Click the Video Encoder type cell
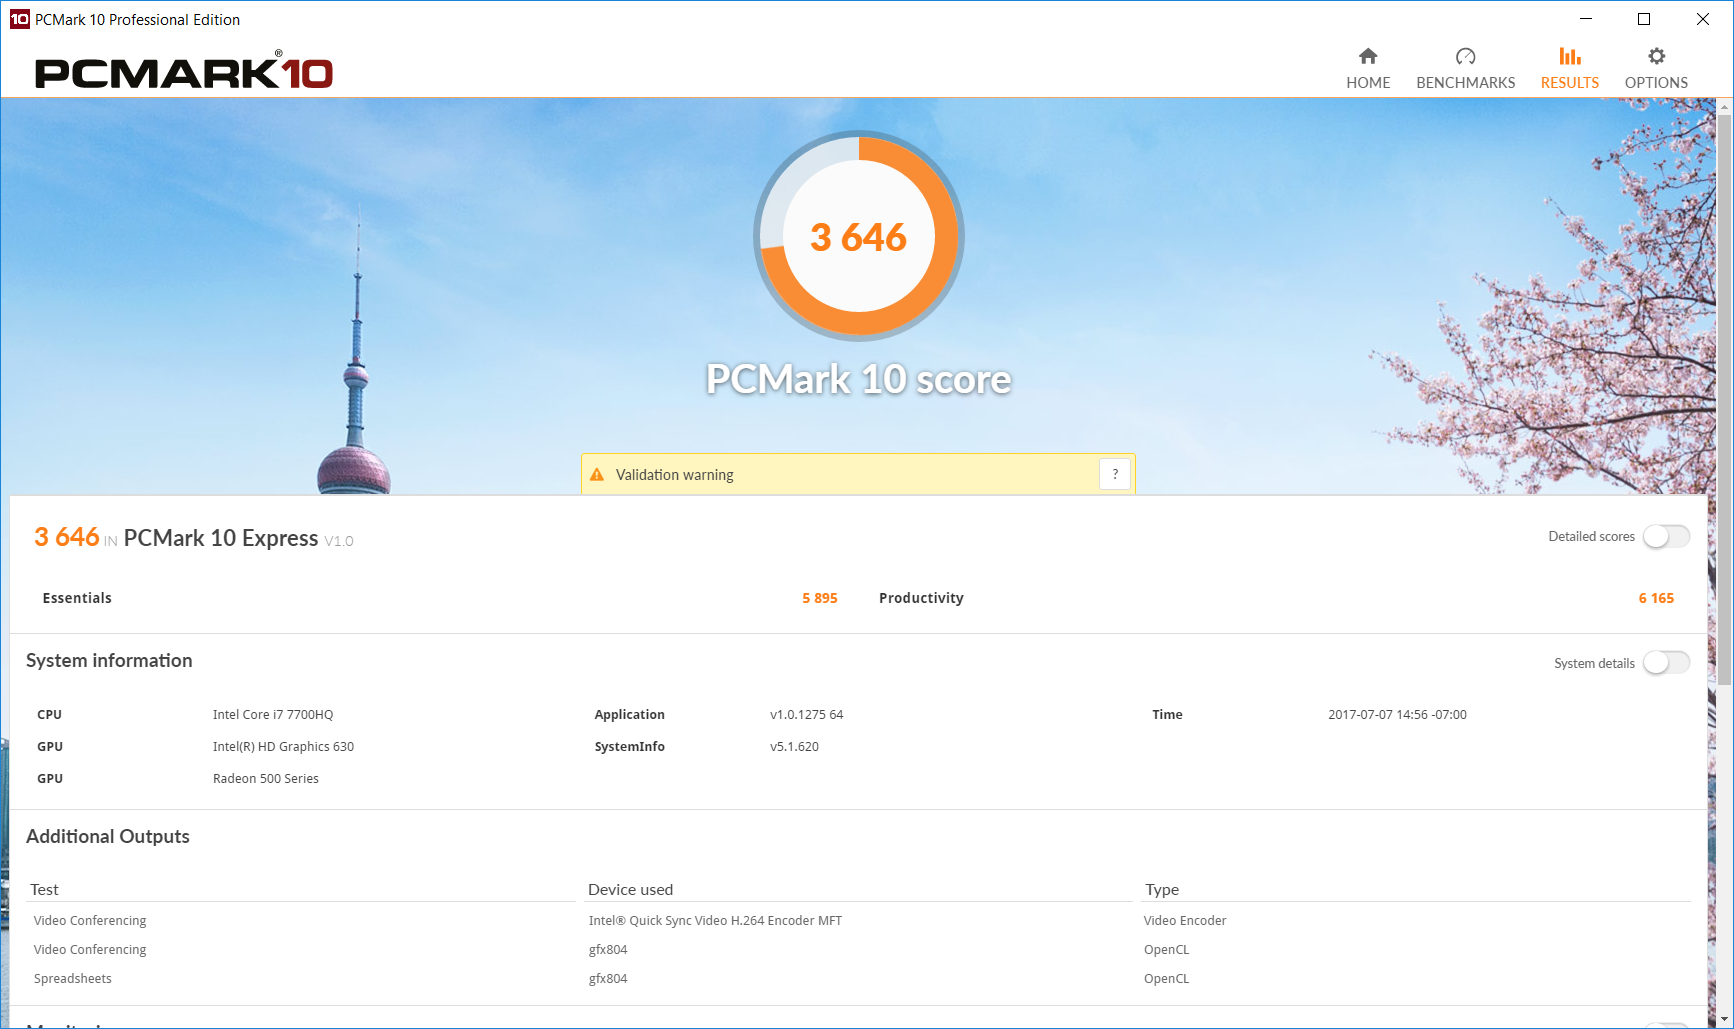 pos(1185,921)
